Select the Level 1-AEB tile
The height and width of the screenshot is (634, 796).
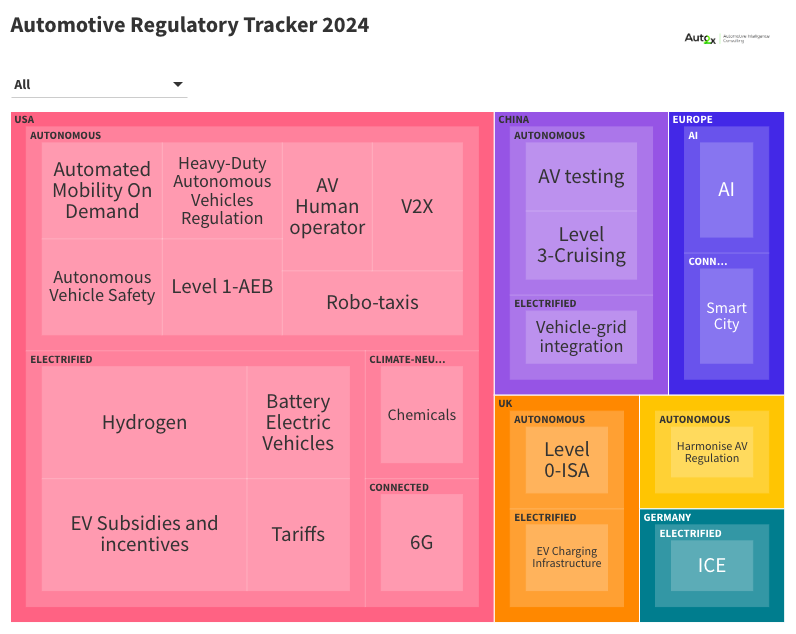pos(222,286)
